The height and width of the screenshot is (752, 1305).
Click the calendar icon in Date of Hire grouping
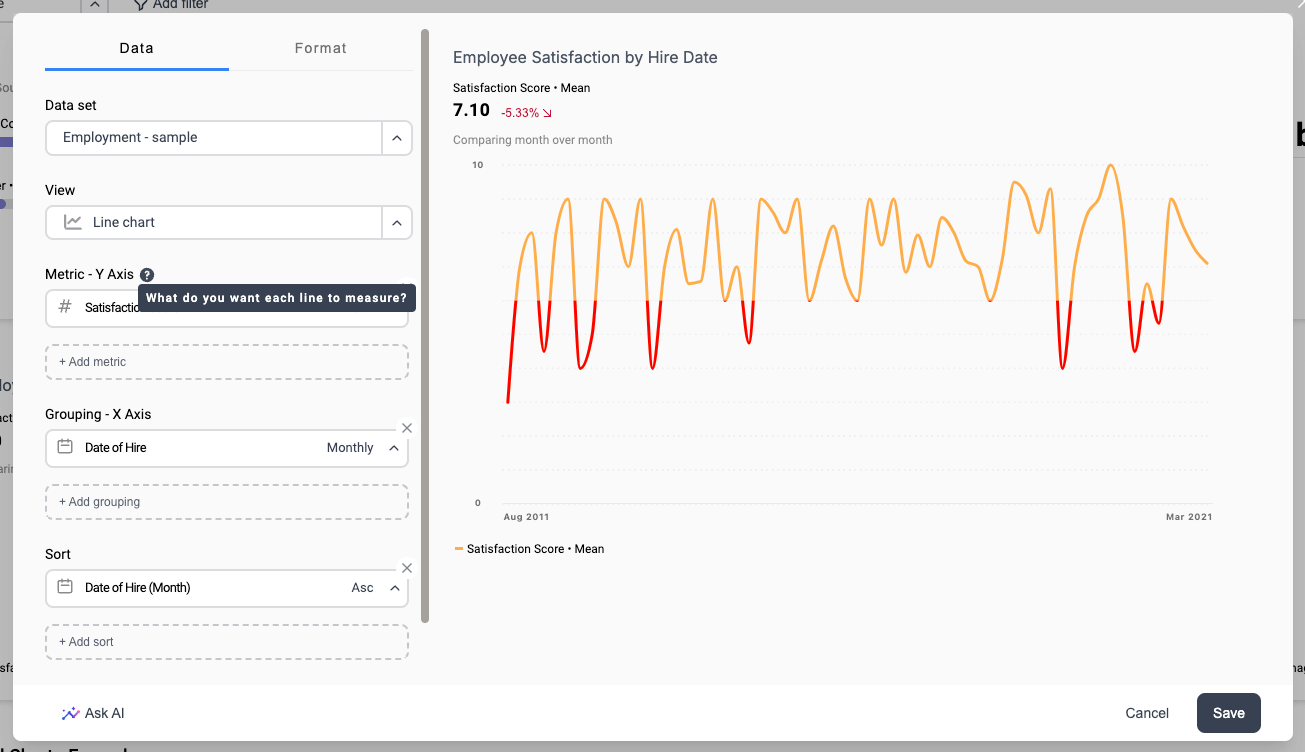[65, 447]
